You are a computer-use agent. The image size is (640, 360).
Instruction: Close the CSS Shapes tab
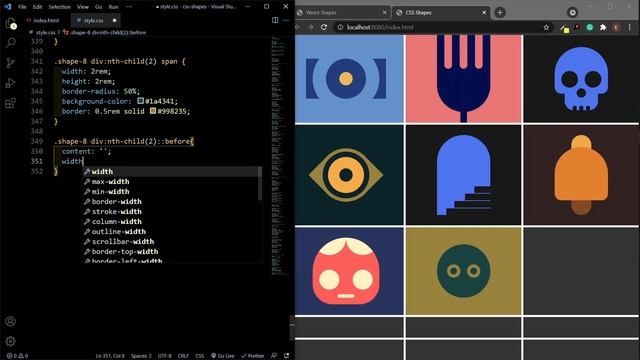[x=484, y=13]
